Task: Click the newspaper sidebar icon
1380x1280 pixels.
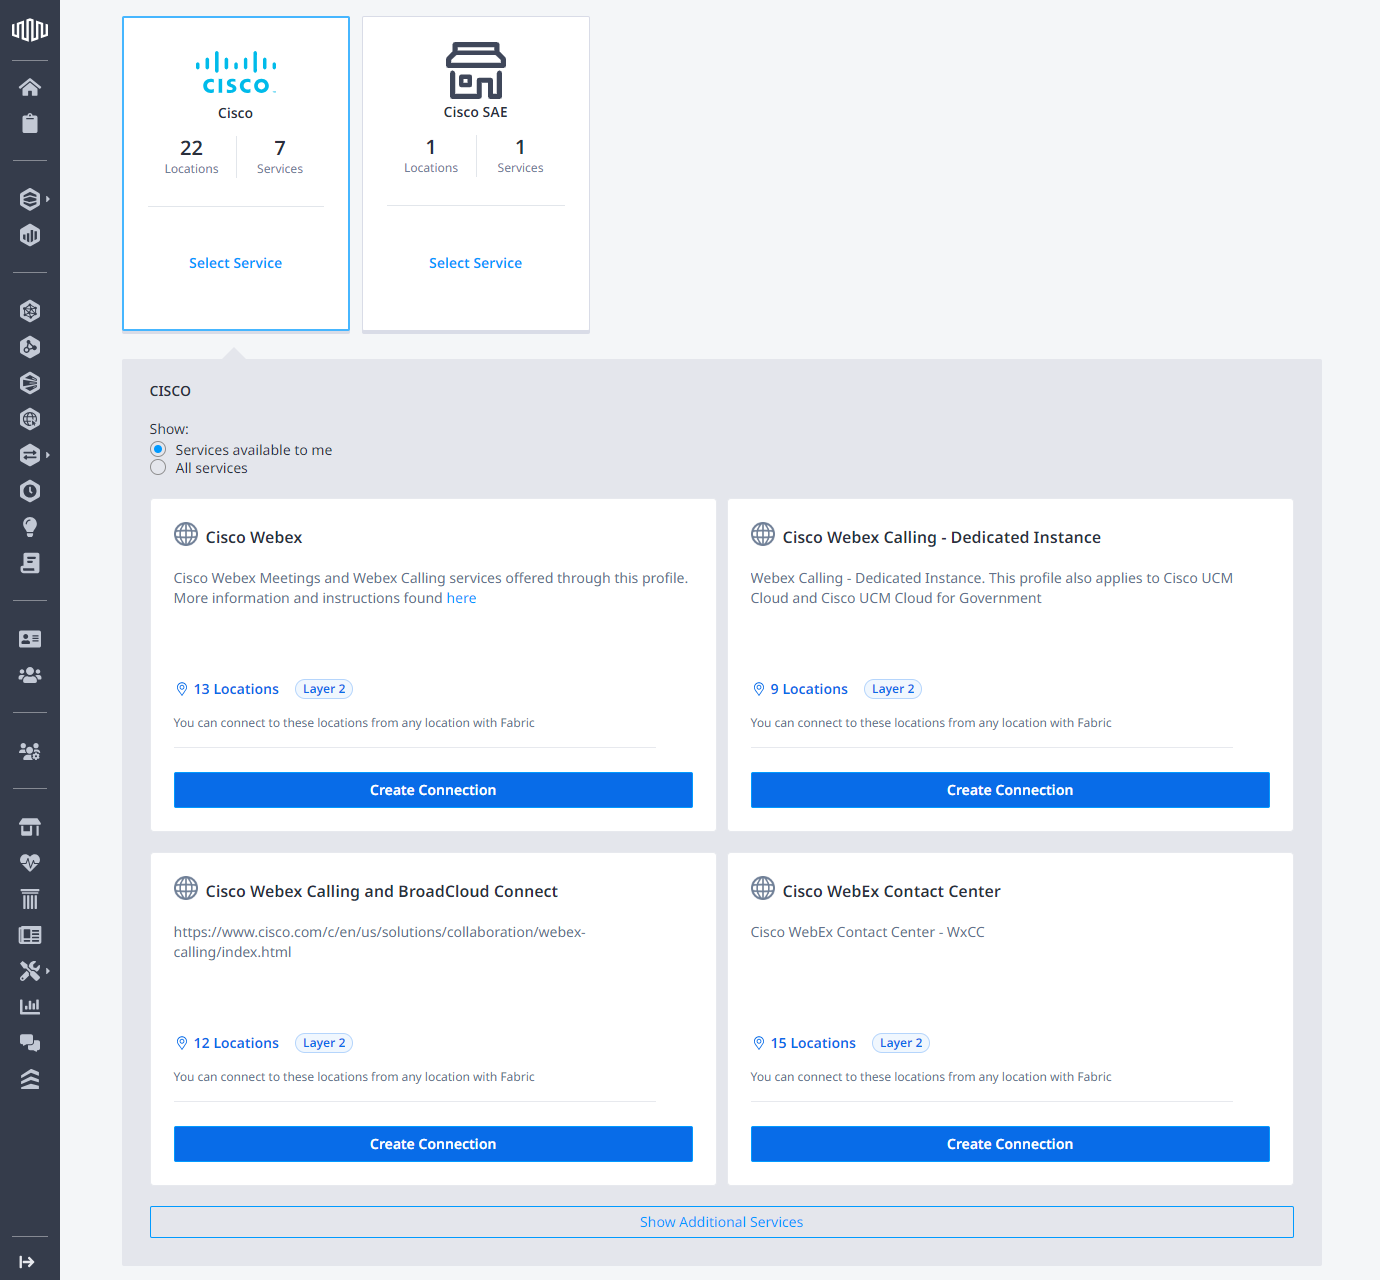Action: point(30,935)
